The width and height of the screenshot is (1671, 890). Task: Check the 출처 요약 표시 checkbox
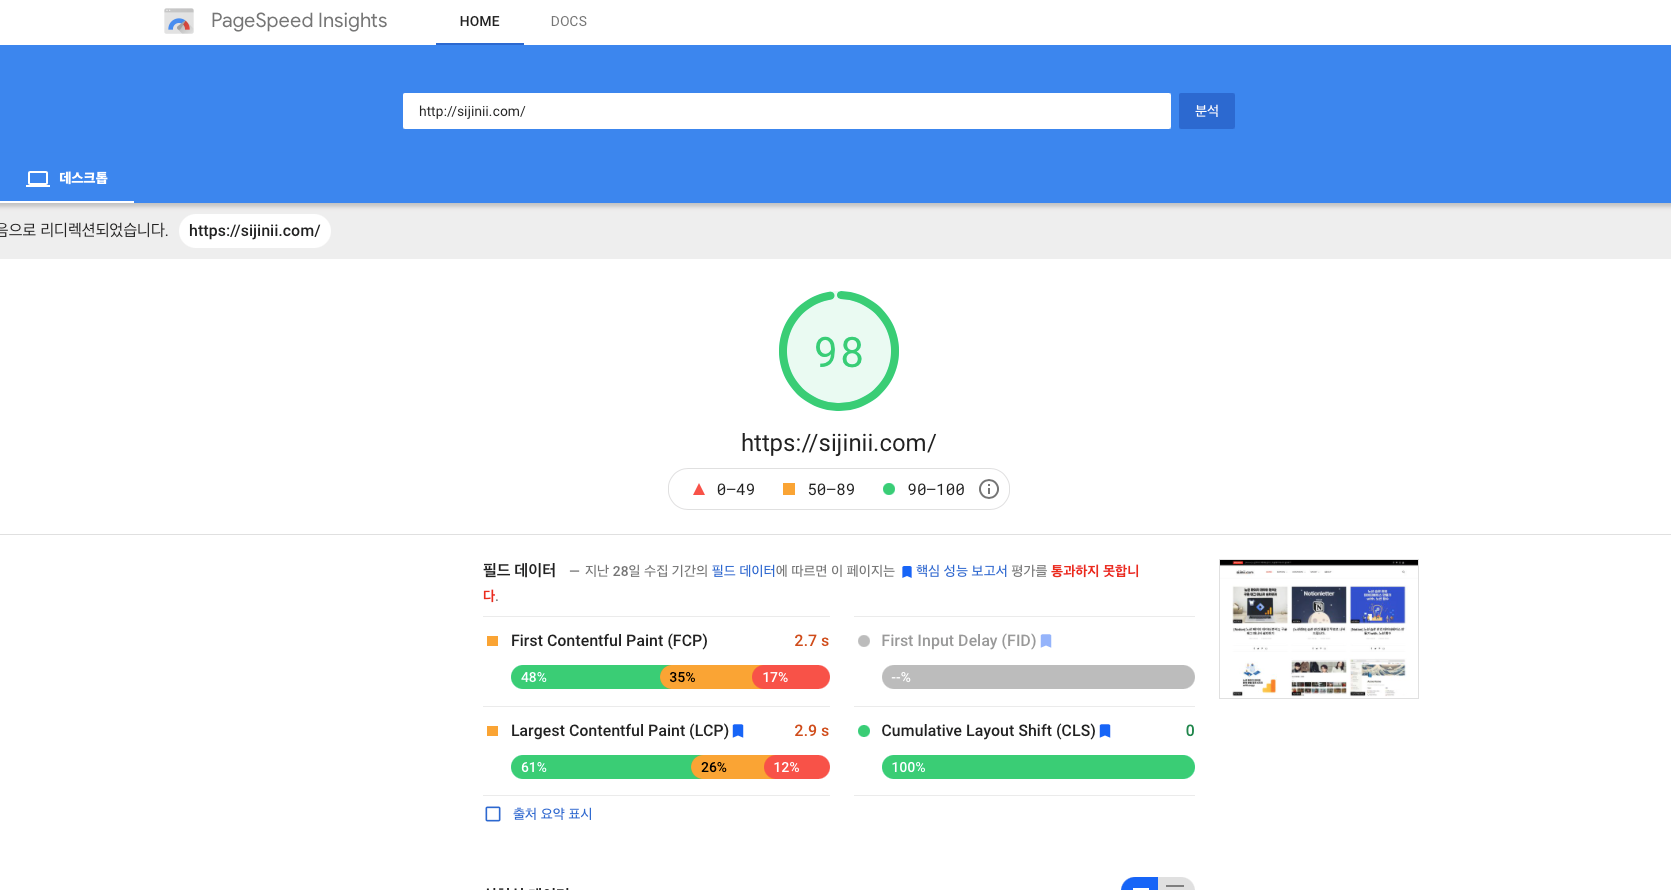pos(493,814)
